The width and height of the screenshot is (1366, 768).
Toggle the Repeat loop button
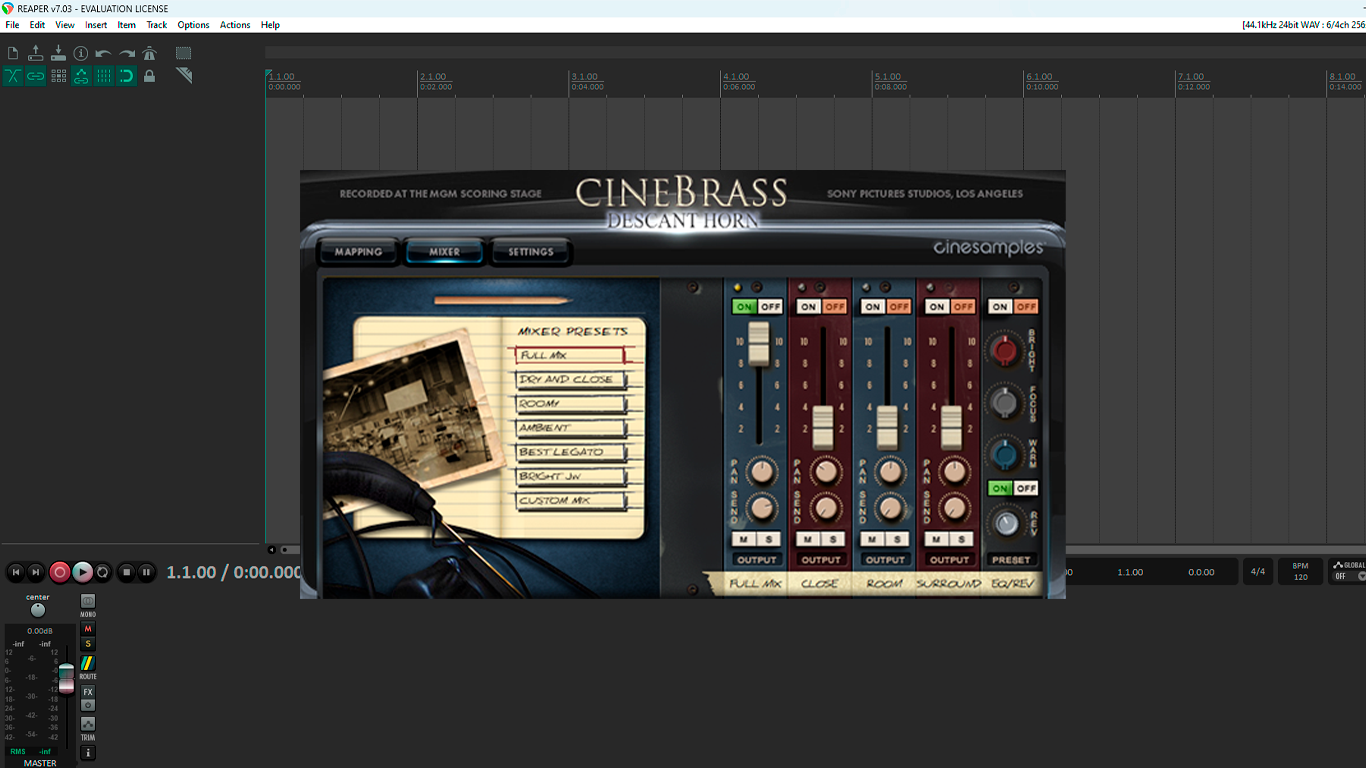tap(103, 572)
